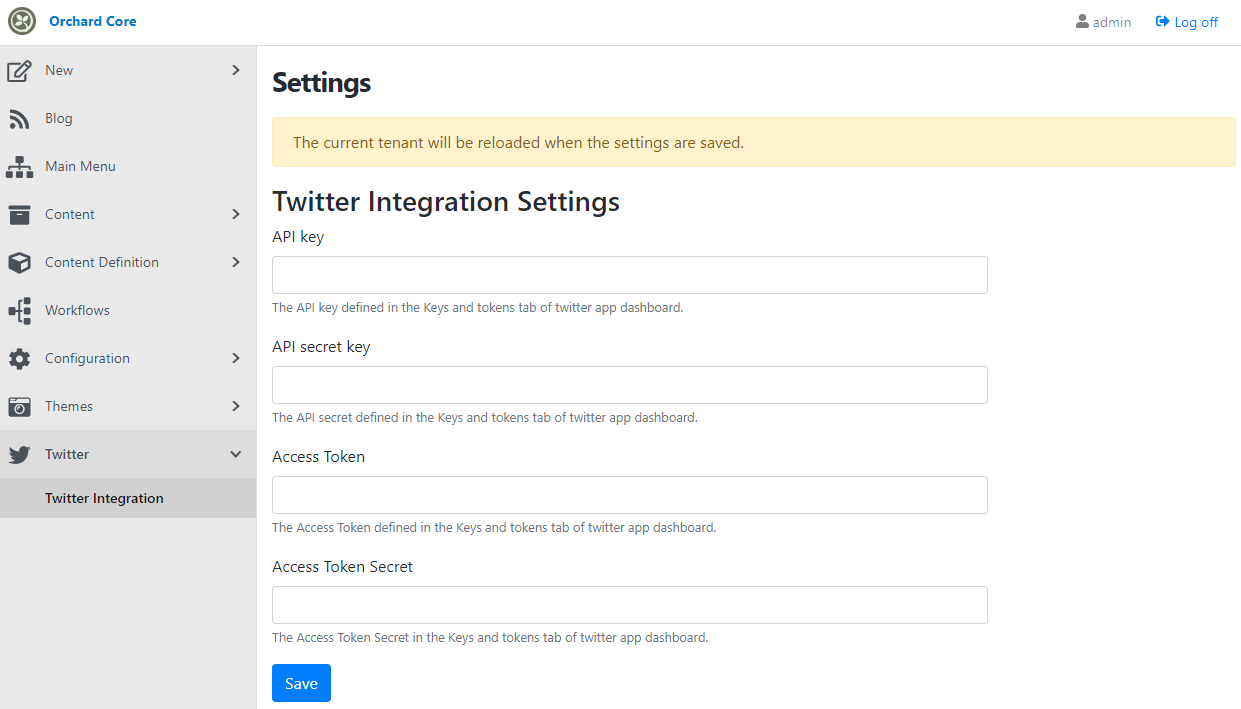
Task: Expand the New menu chevron
Action: click(236, 70)
